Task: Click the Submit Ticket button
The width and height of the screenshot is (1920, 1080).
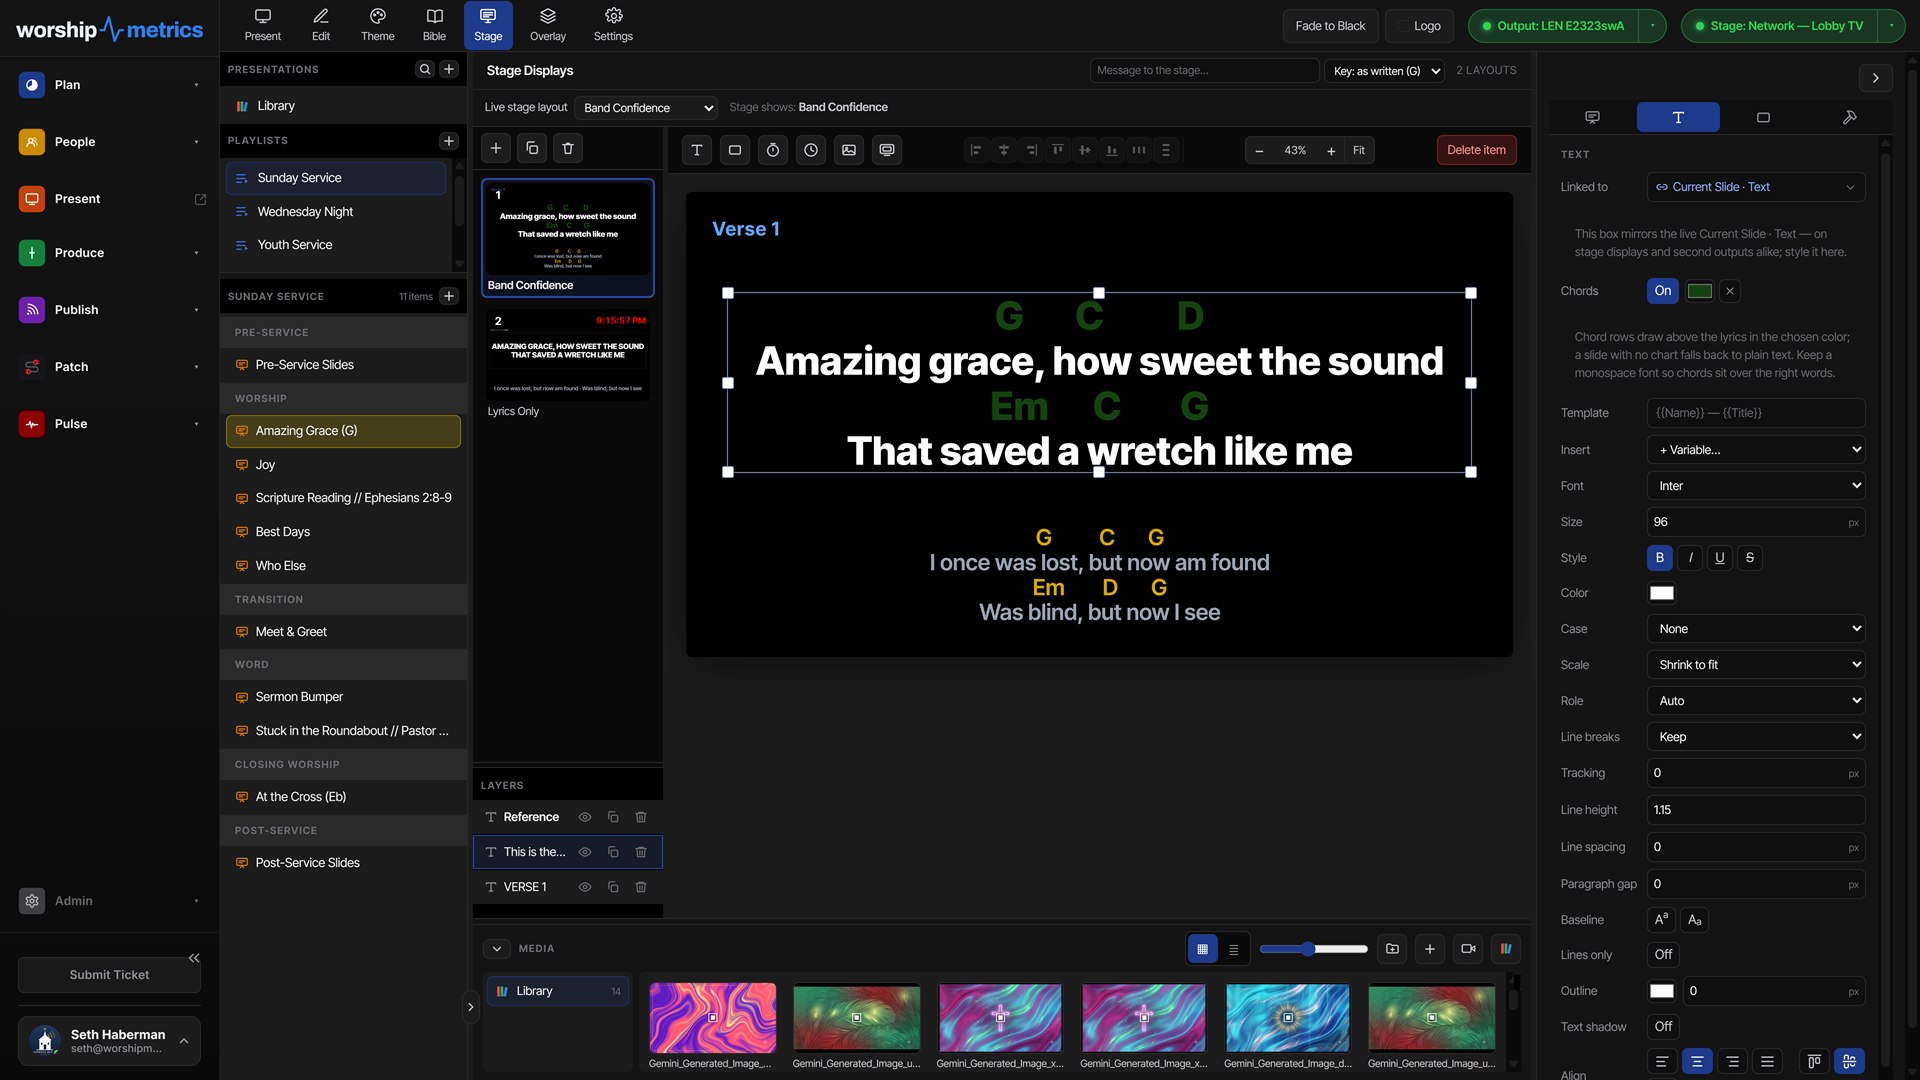Action: coord(109,975)
